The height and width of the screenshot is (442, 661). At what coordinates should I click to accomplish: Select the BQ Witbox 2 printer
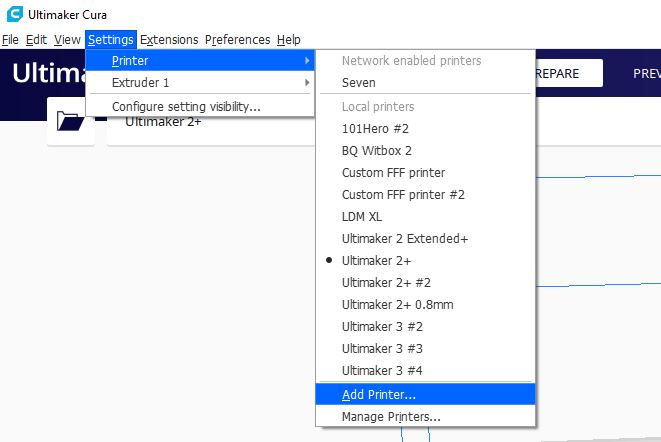click(377, 151)
